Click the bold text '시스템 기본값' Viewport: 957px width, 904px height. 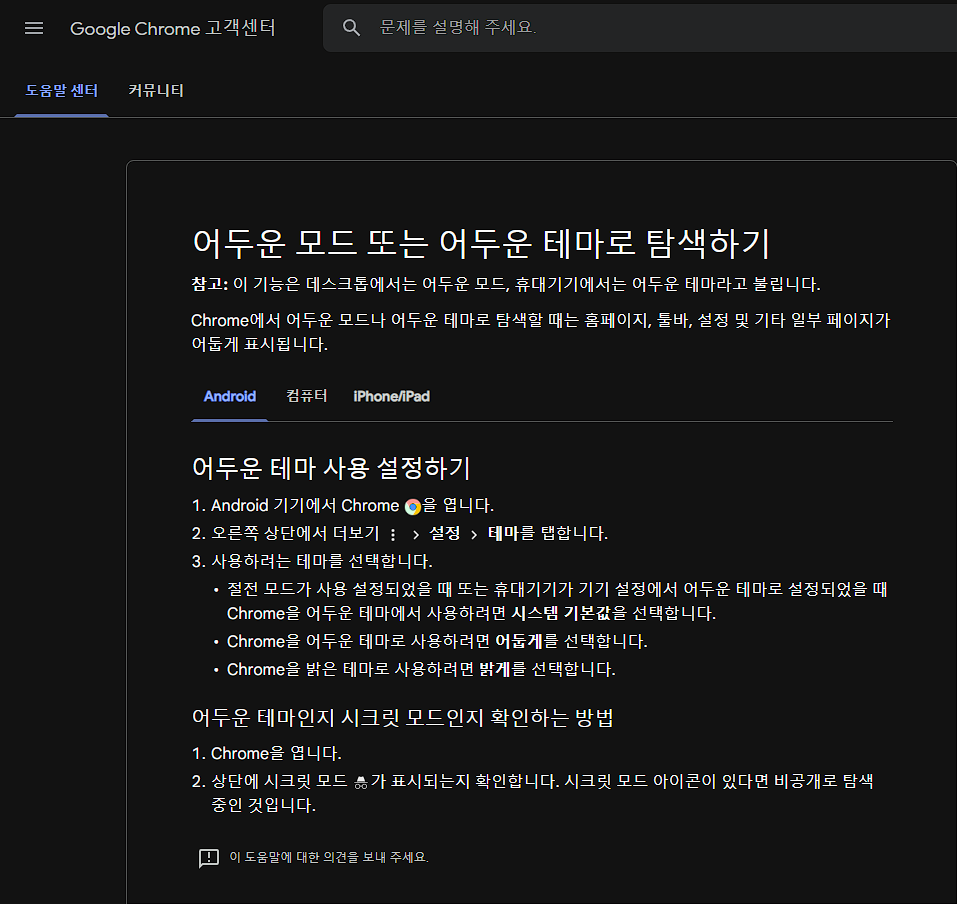(561, 613)
